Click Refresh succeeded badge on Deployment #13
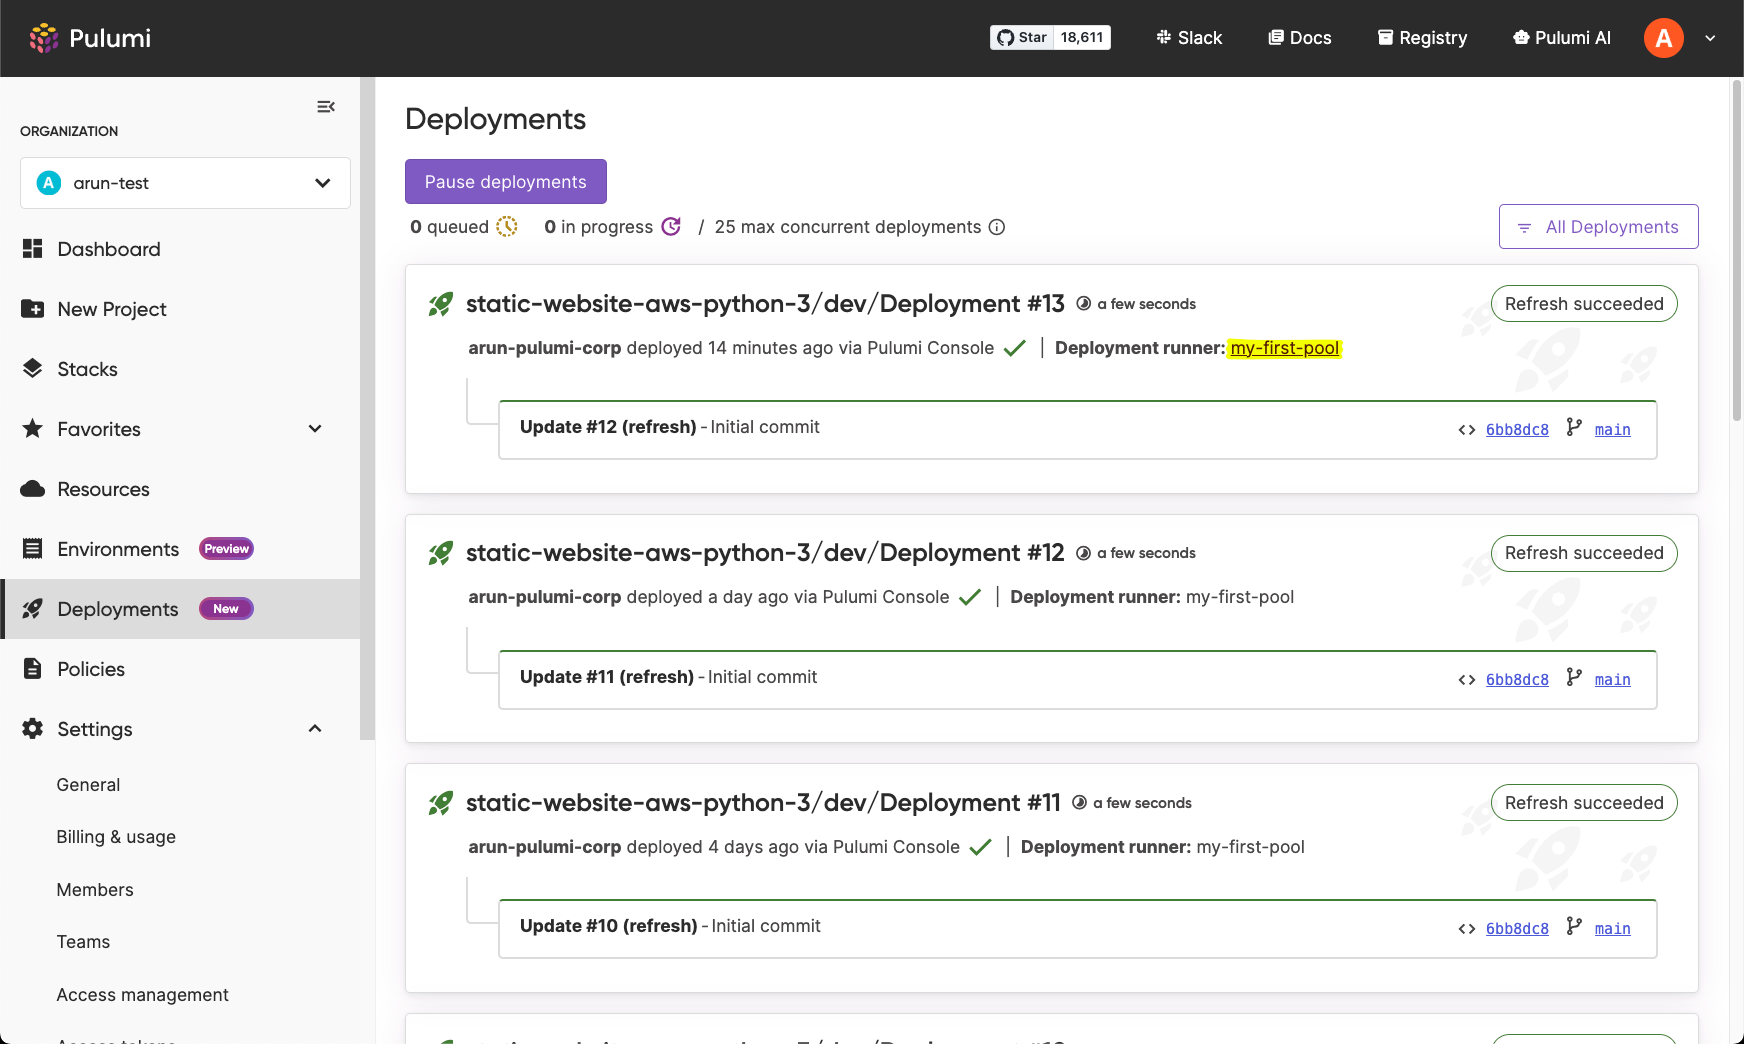The width and height of the screenshot is (1744, 1044). click(x=1584, y=304)
